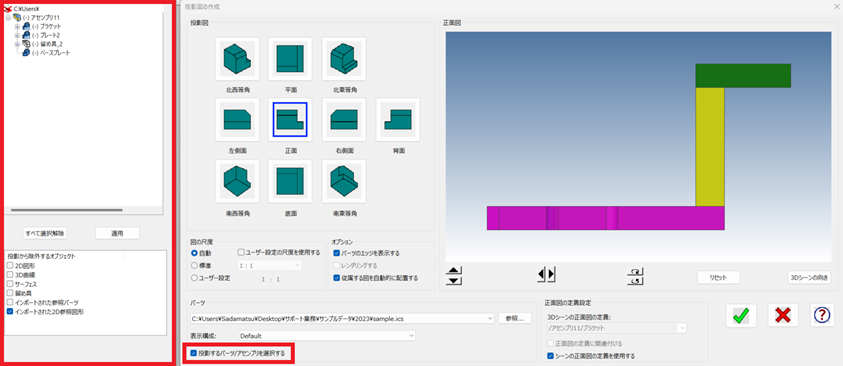Rotate preview upward with the up arrow
The height and width of the screenshot is (366, 843).
click(454, 271)
